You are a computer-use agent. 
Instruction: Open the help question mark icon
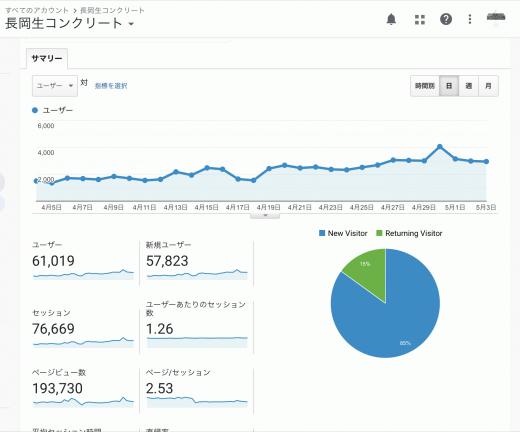point(446,19)
